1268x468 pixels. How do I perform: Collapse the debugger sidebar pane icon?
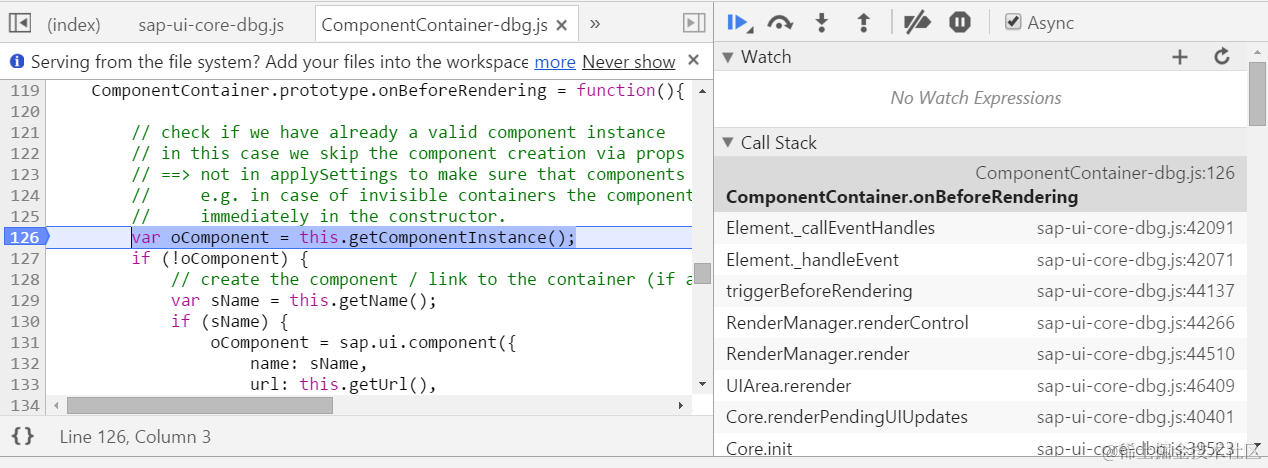[693, 23]
